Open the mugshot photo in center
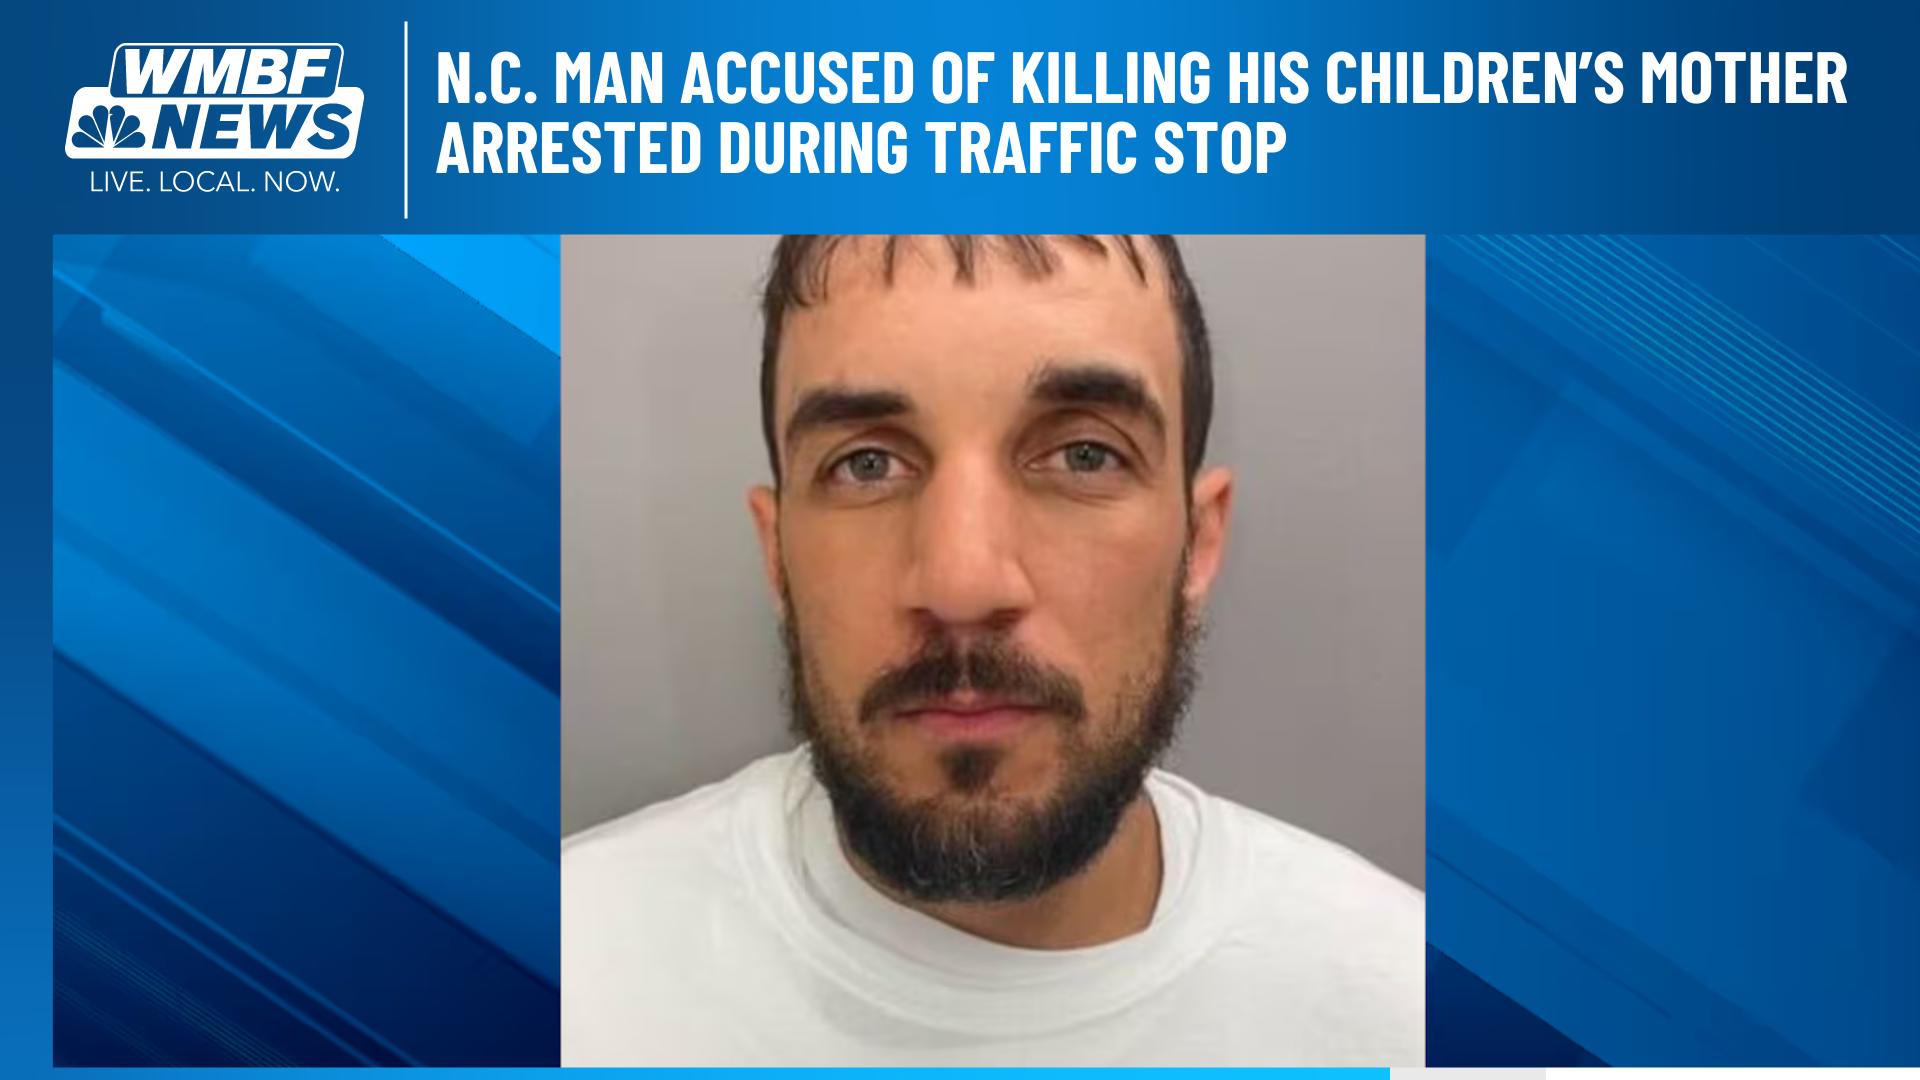This screenshot has height=1080, width=1920. point(992,651)
